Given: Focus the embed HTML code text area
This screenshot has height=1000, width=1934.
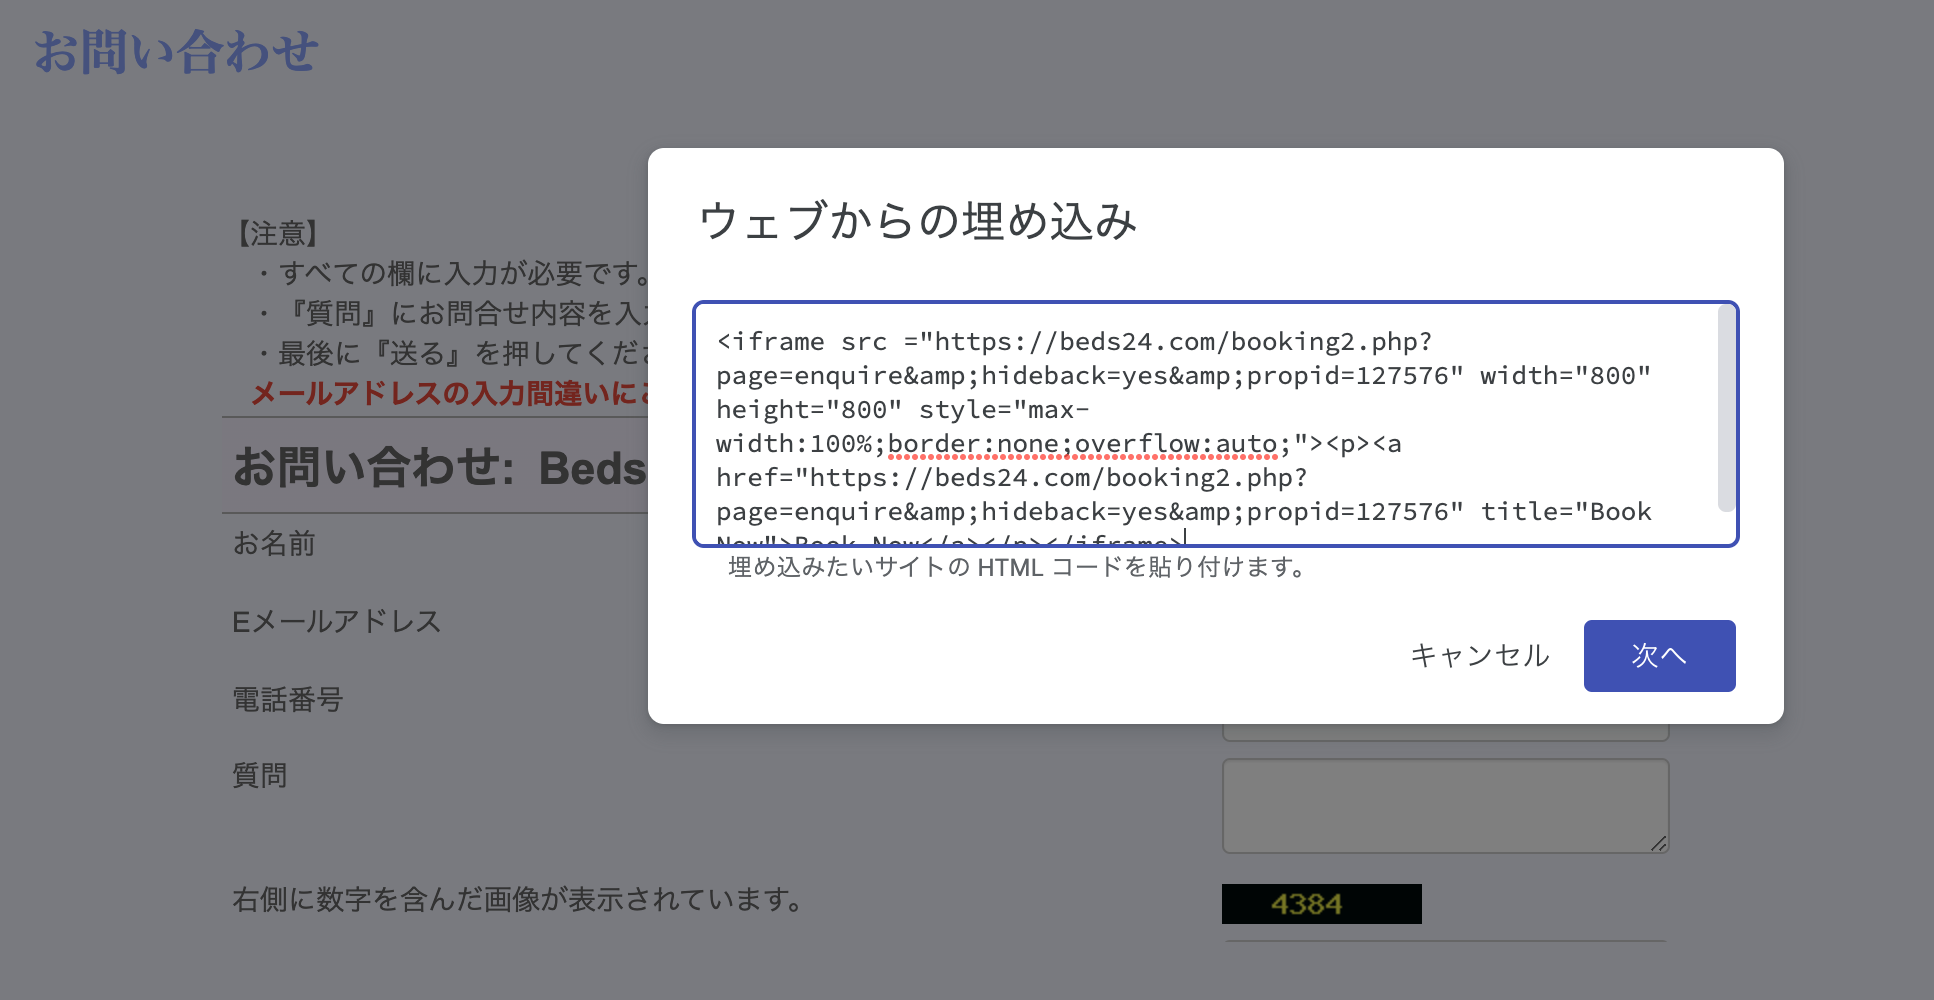Looking at the screenshot, I should (x=1200, y=424).
